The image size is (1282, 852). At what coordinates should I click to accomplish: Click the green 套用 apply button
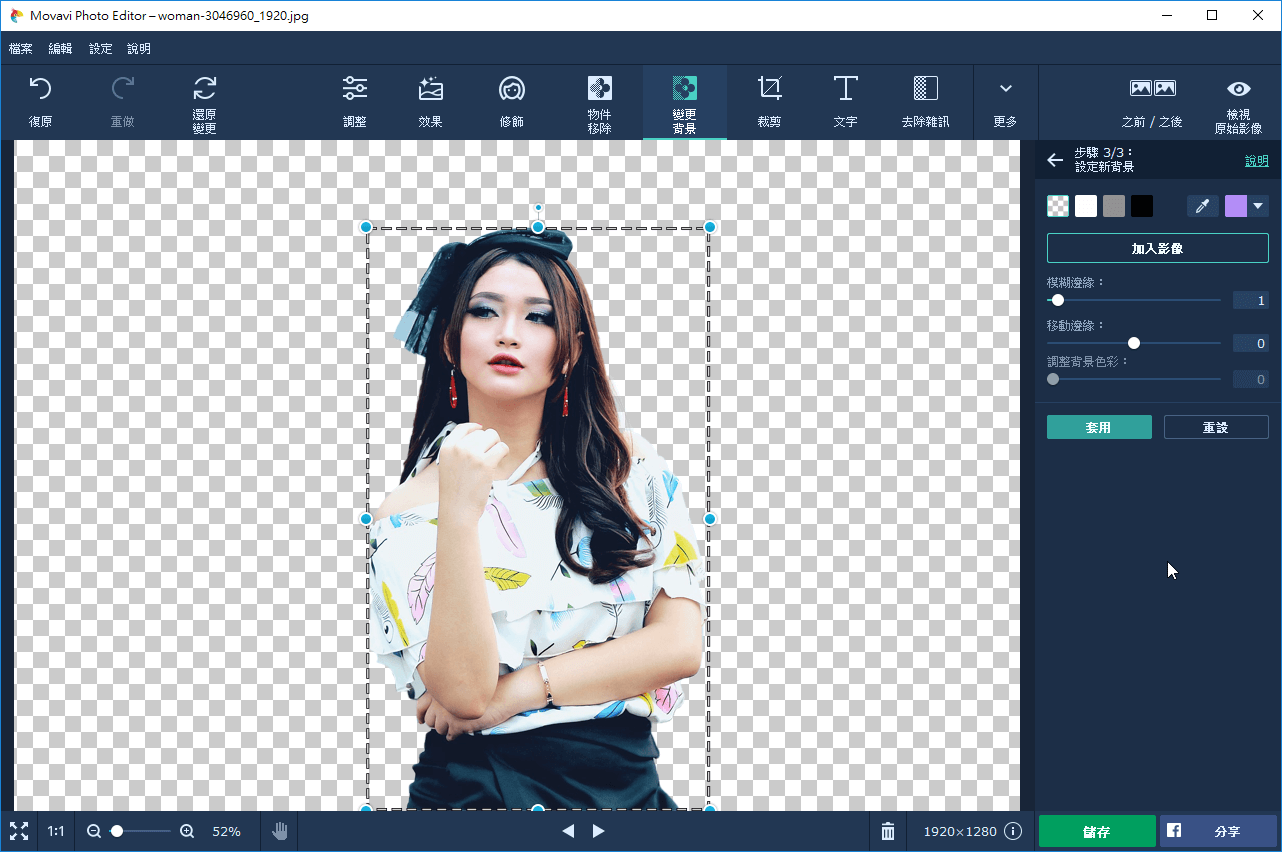click(1099, 427)
